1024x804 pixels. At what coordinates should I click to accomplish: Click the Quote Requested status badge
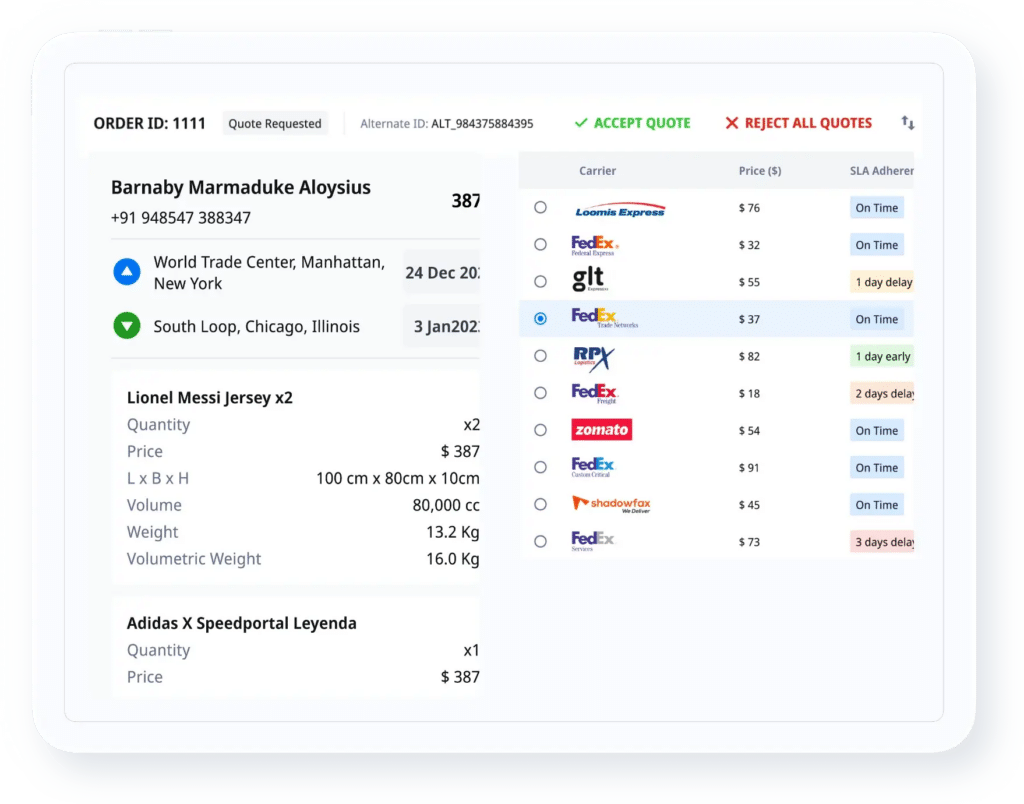coord(275,123)
